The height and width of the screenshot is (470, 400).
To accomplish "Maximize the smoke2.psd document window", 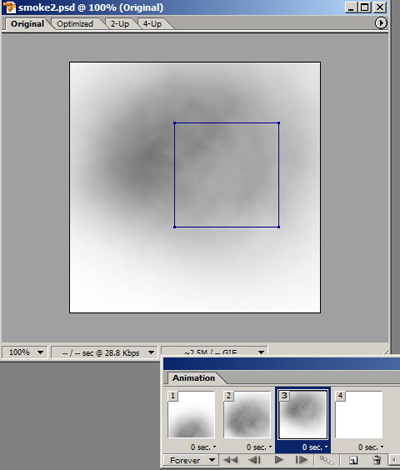I will click(365, 7).
